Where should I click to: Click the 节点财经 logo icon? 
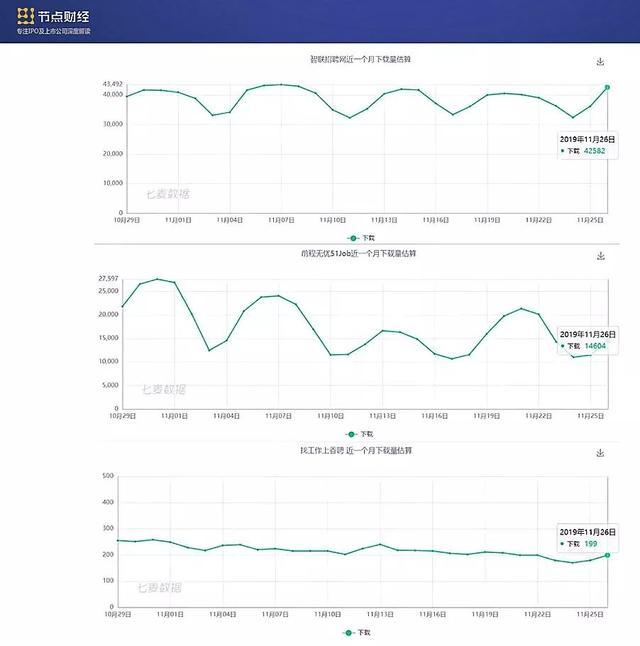click(26, 16)
